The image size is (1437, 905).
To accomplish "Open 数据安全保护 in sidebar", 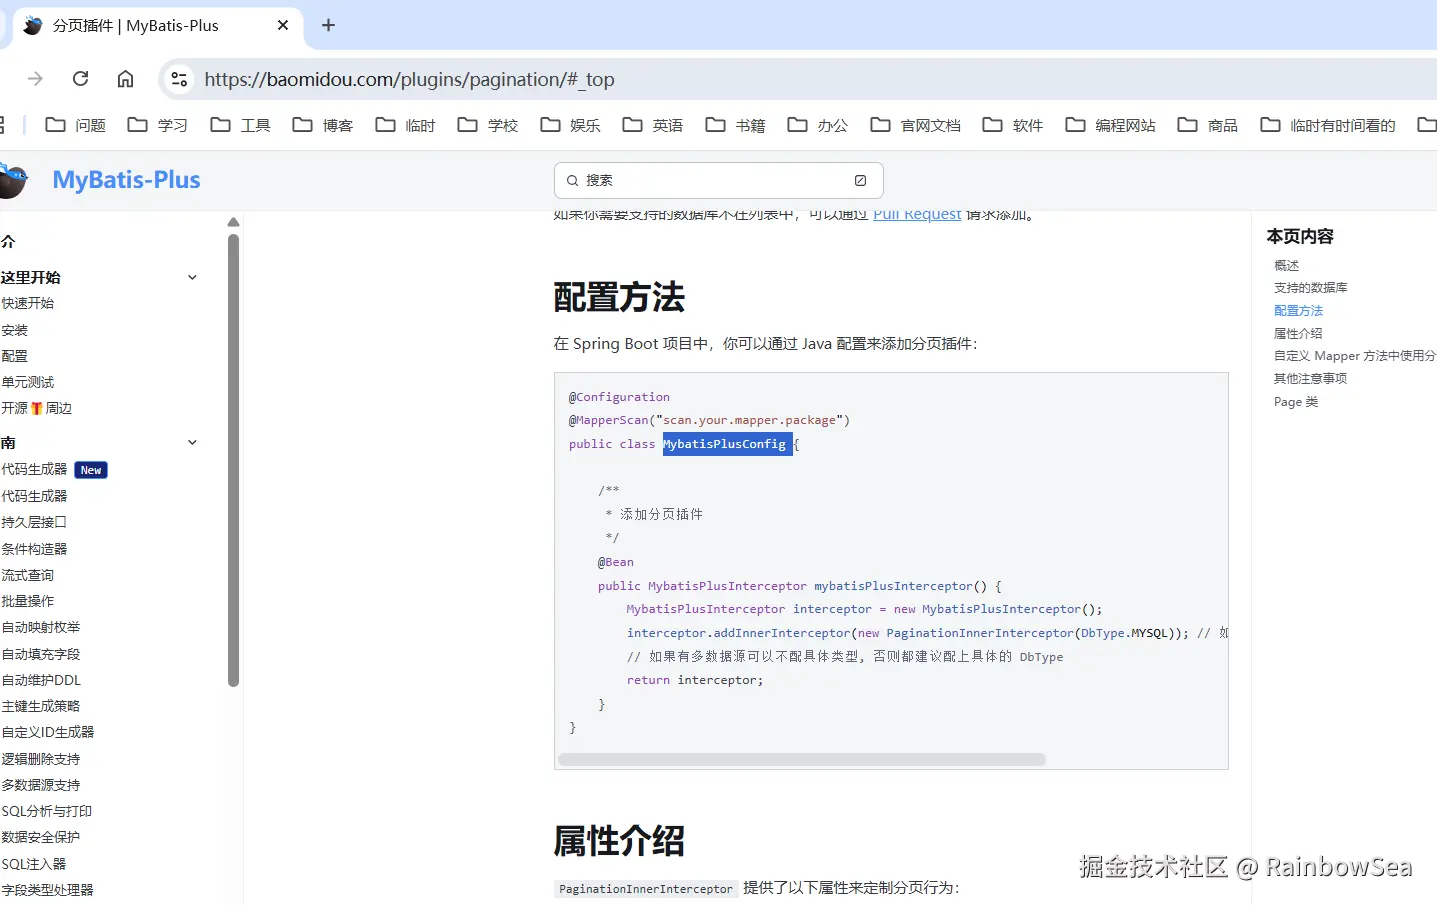I will (x=41, y=837).
